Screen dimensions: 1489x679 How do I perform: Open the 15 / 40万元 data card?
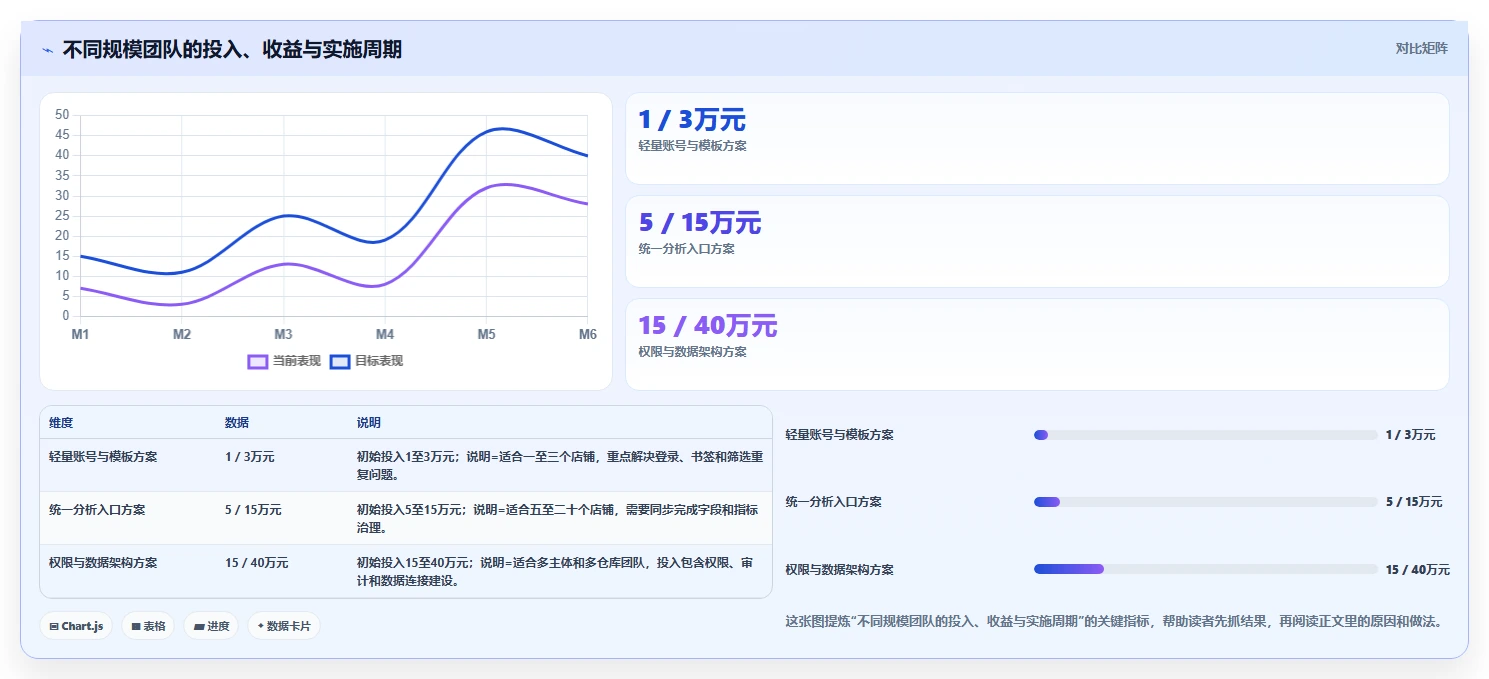point(1037,344)
